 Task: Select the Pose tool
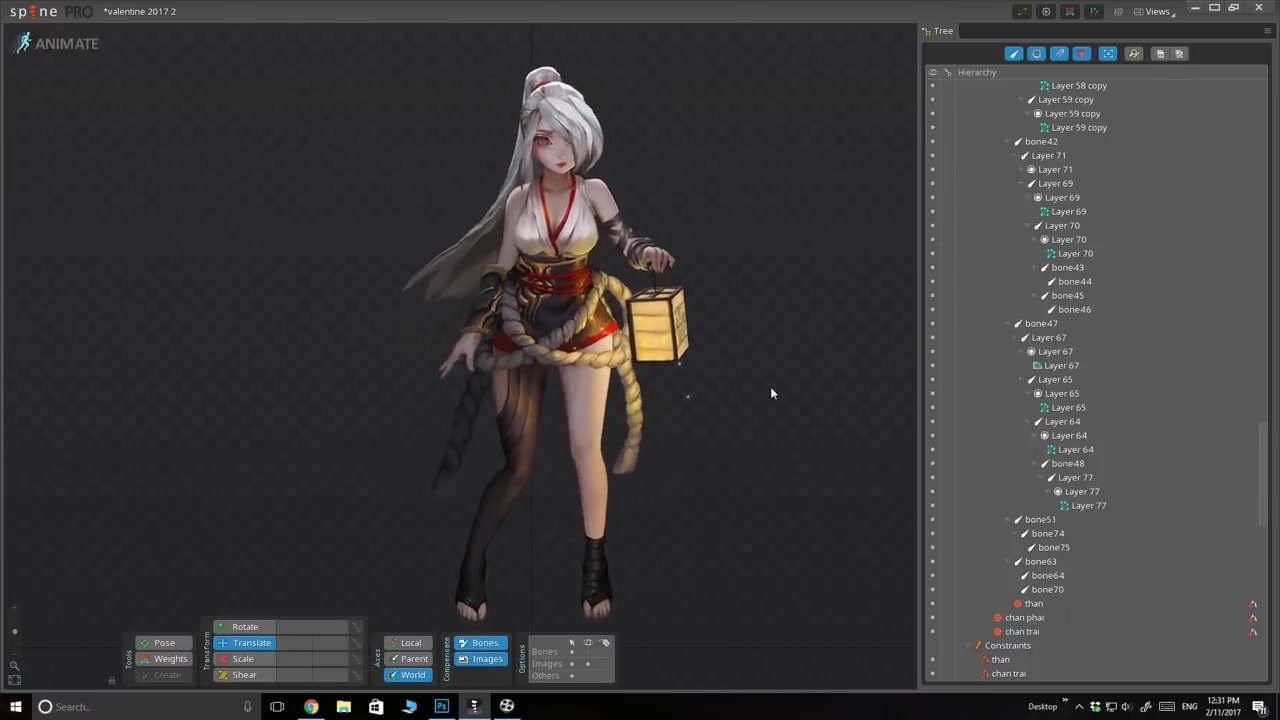click(164, 643)
